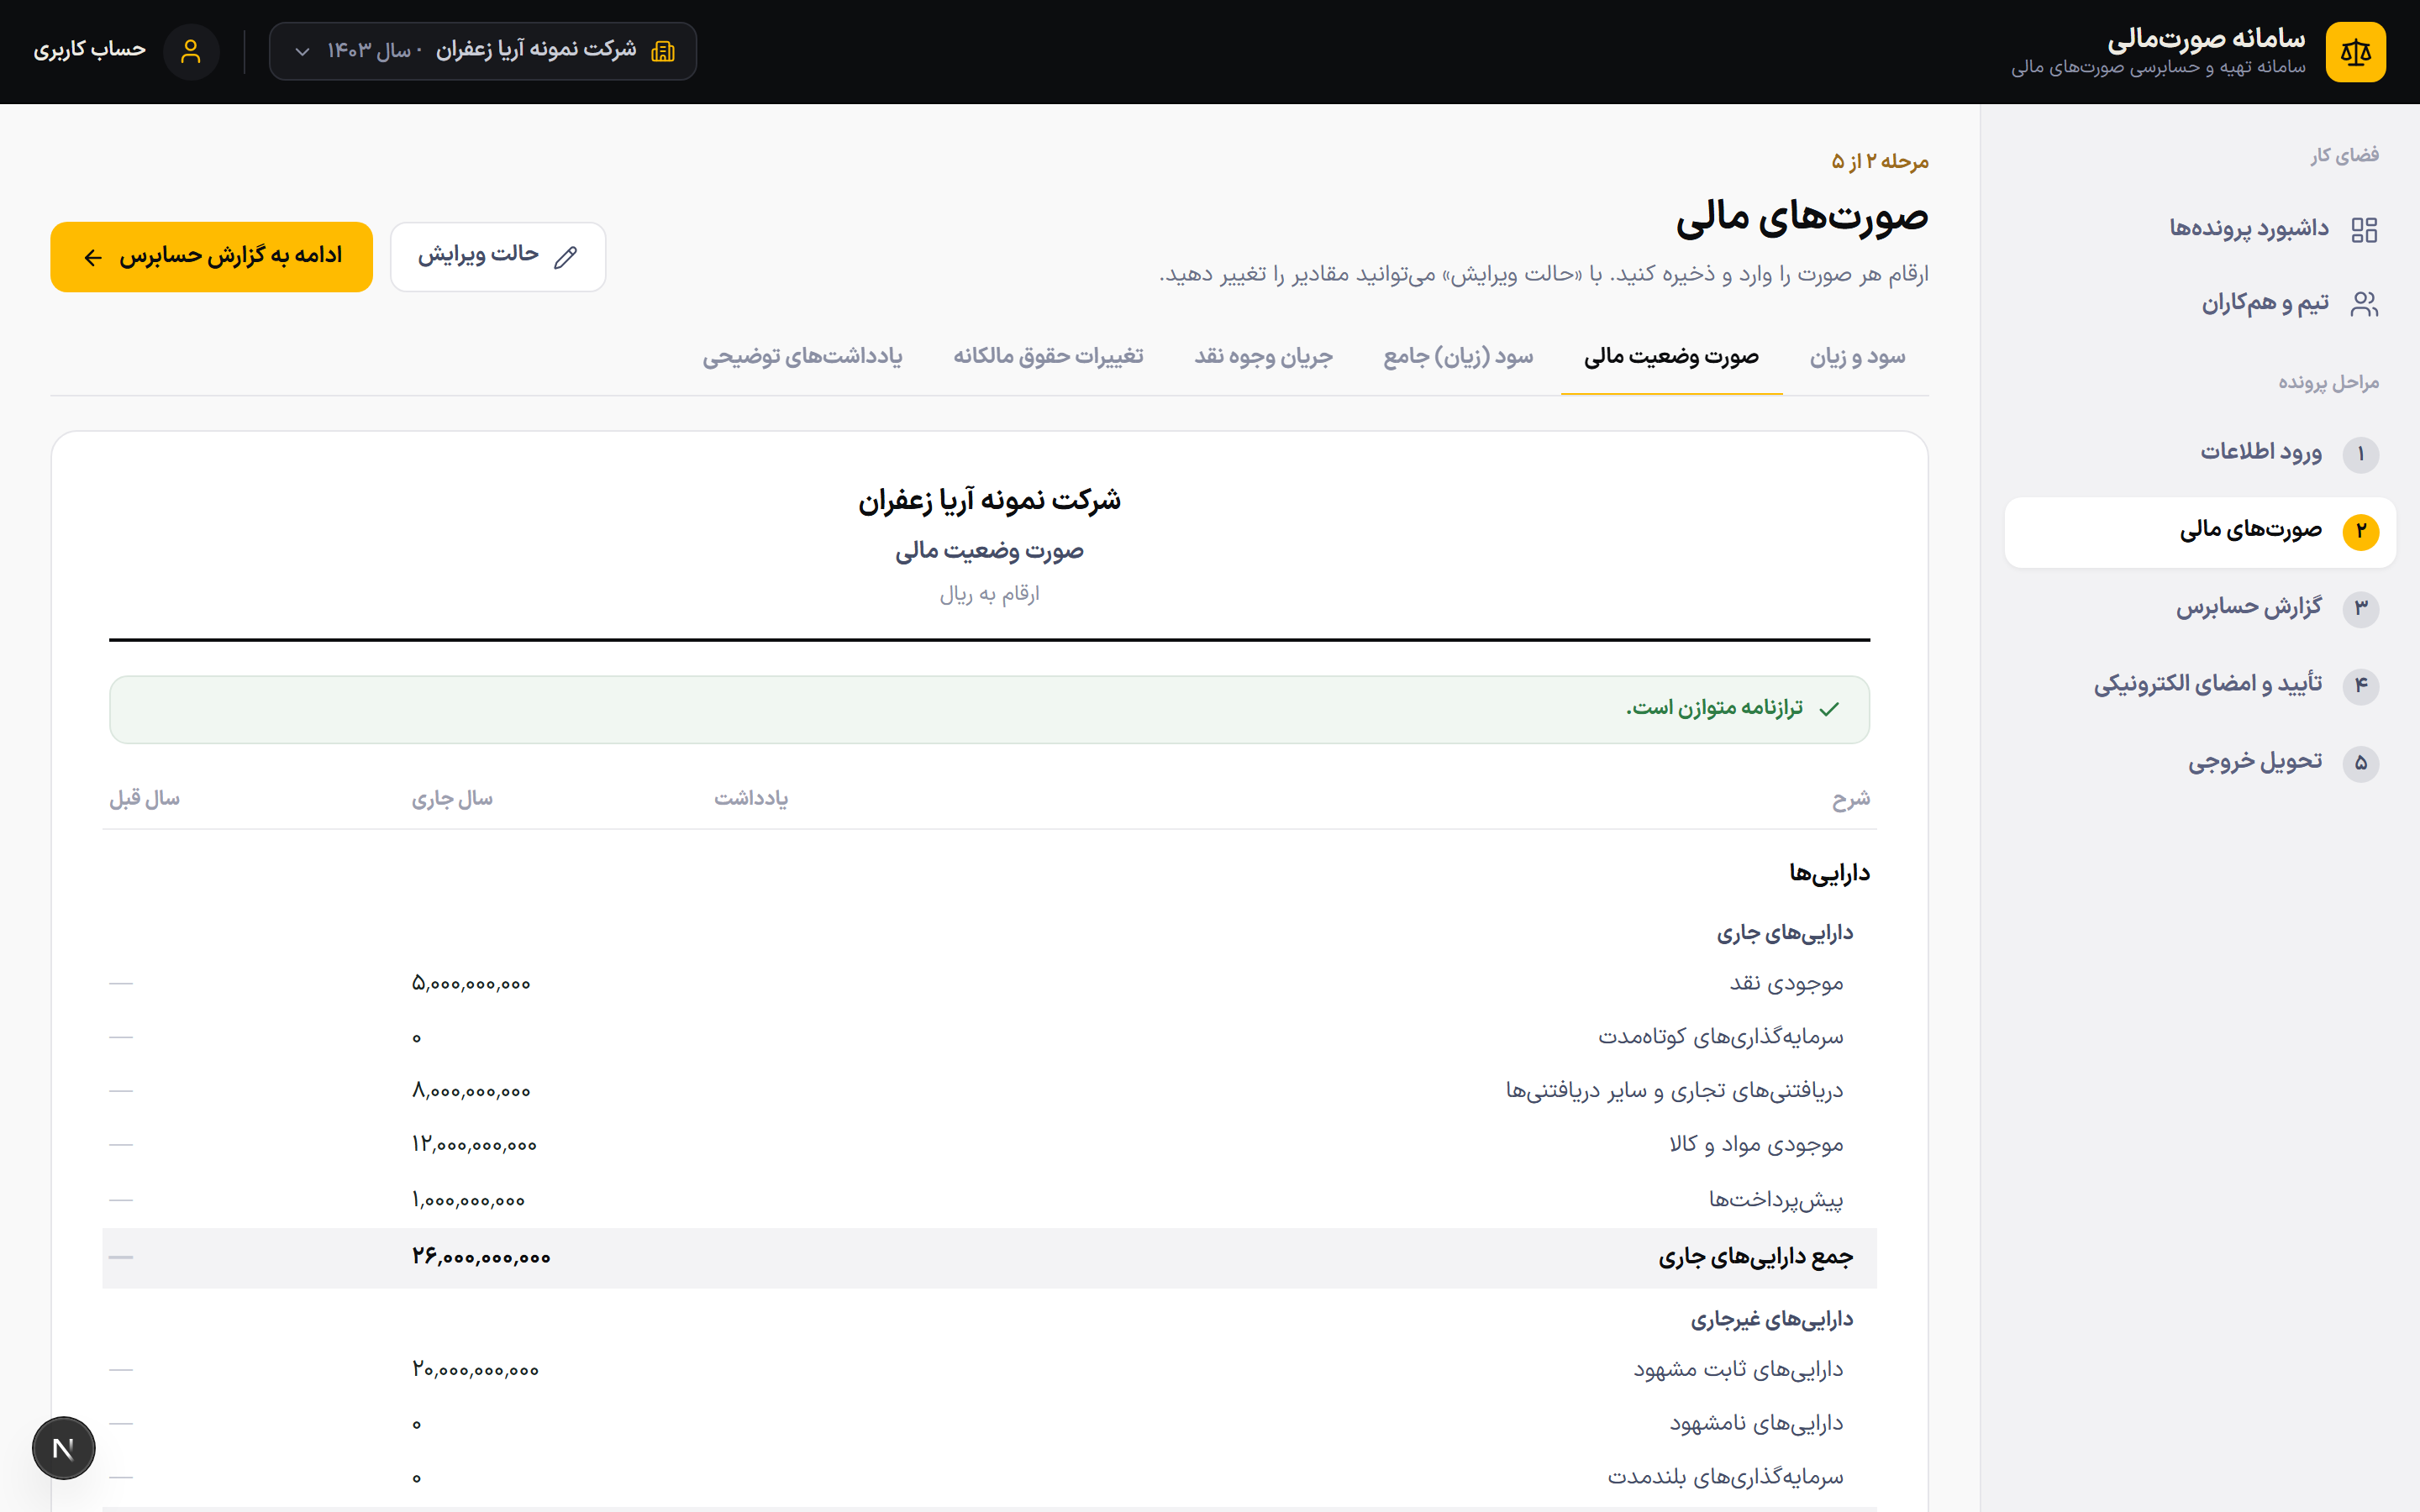
Task: Click the سرمایه‌گذاری‌های کوتاه‌مدت row label
Action: (x=1720, y=1037)
